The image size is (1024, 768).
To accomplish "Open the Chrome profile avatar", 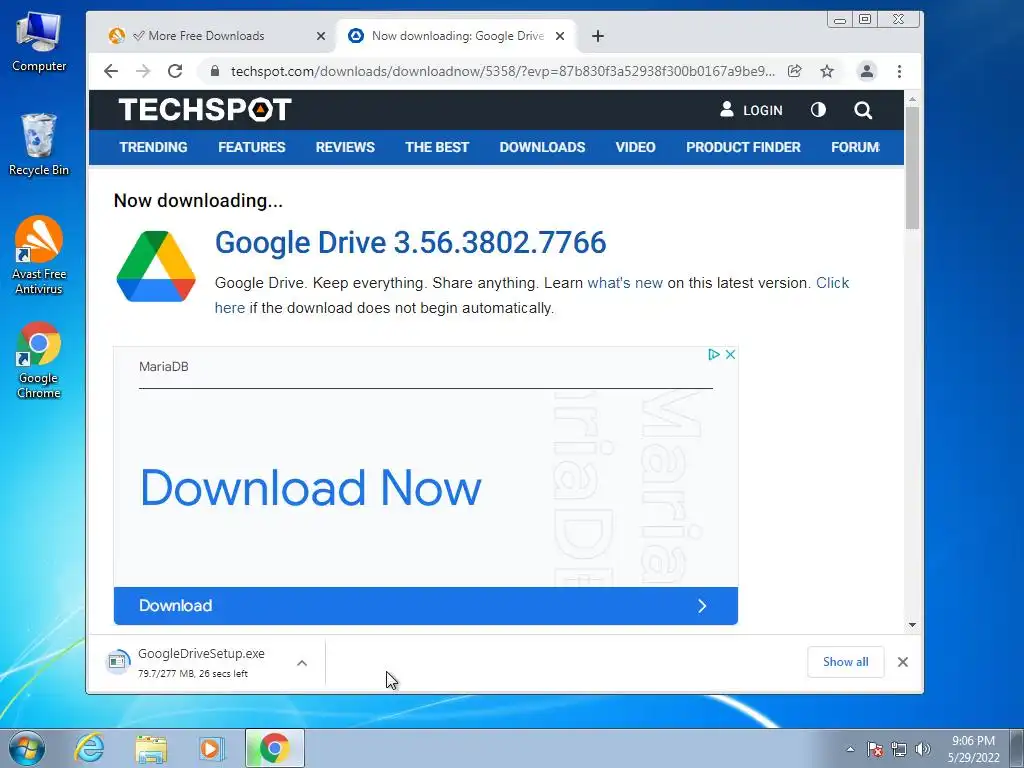I will [867, 71].
